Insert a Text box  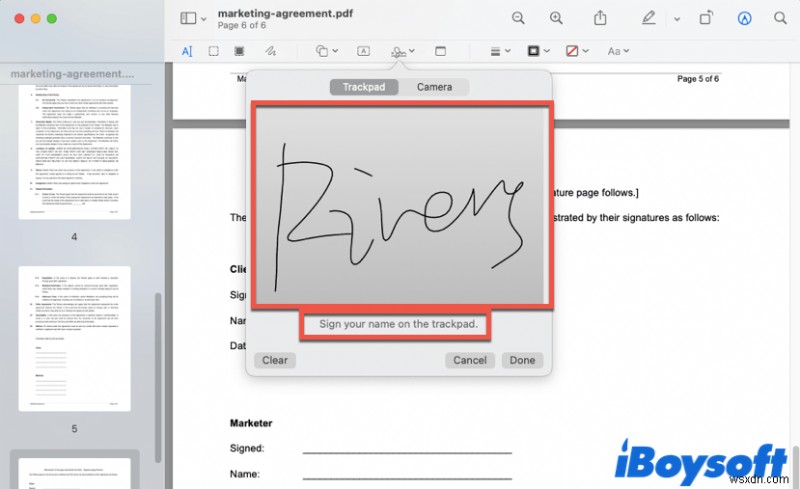[363, 51]
